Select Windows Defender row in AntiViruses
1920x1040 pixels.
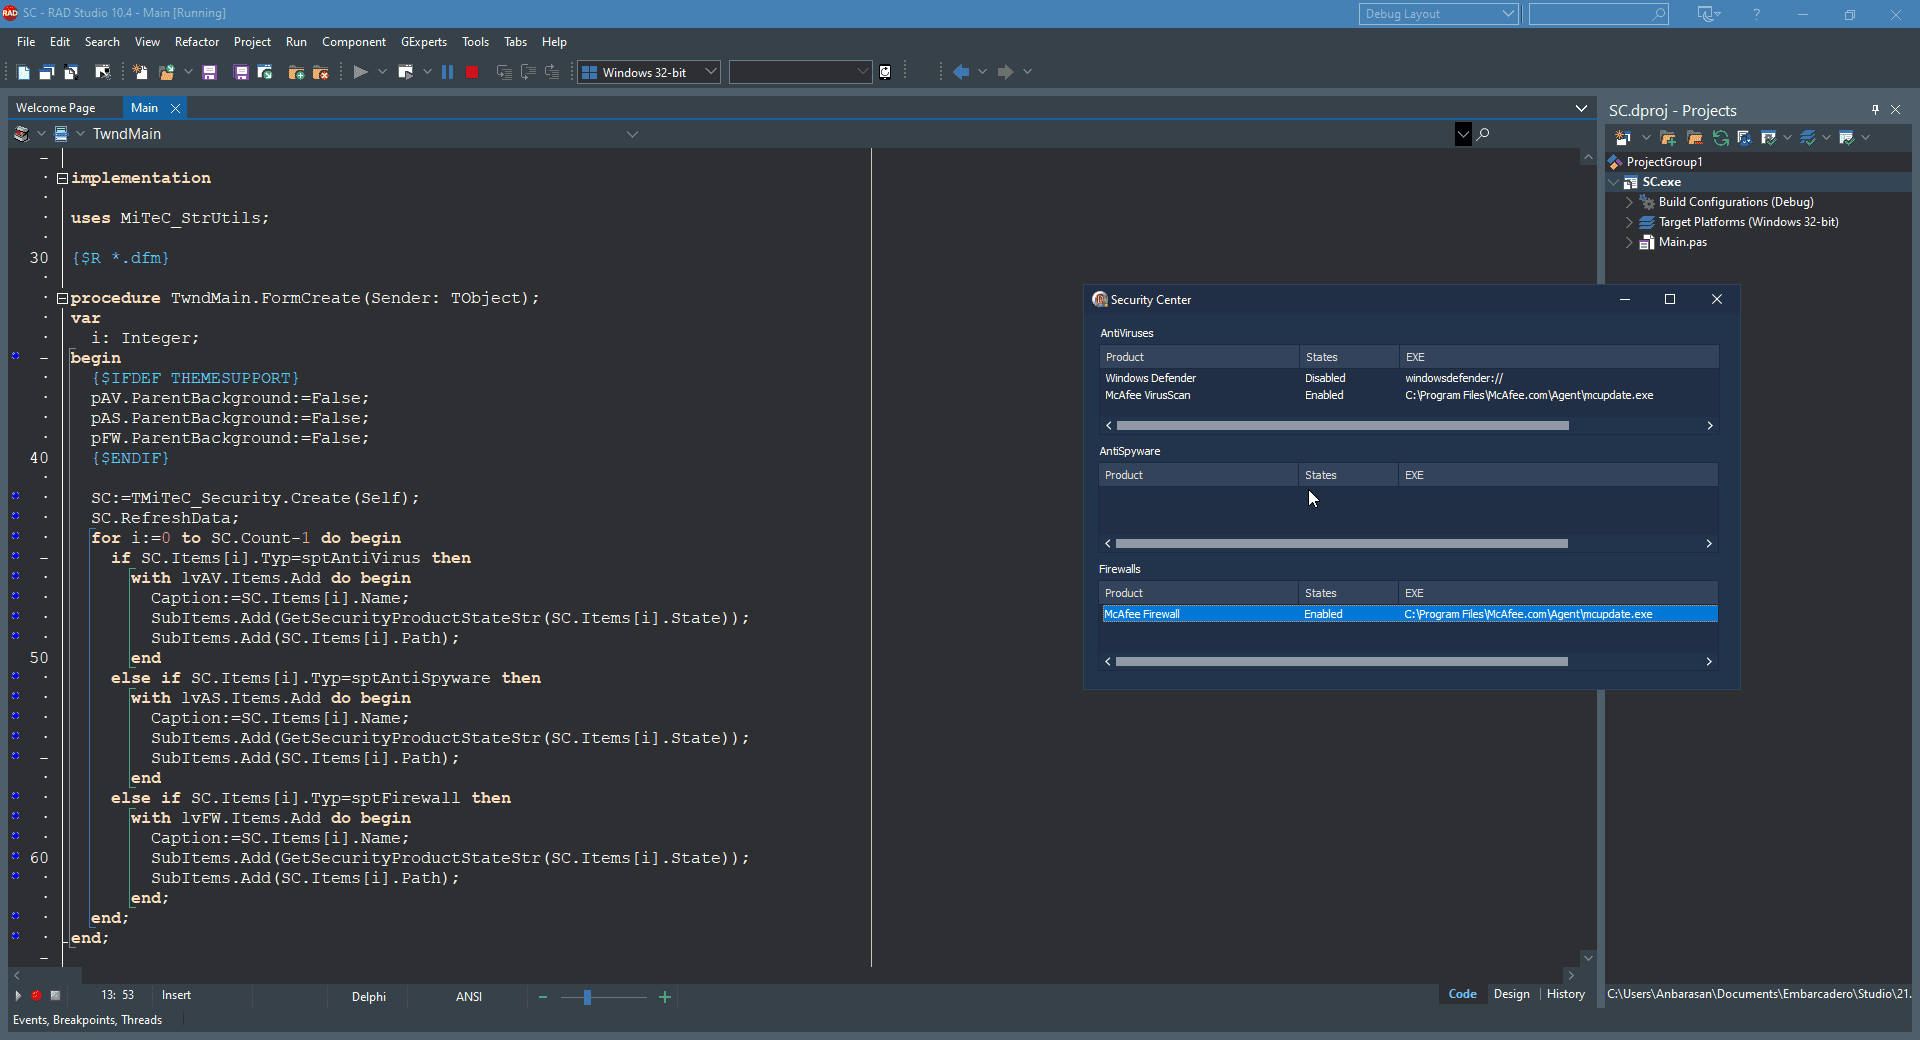point(1409,378)
